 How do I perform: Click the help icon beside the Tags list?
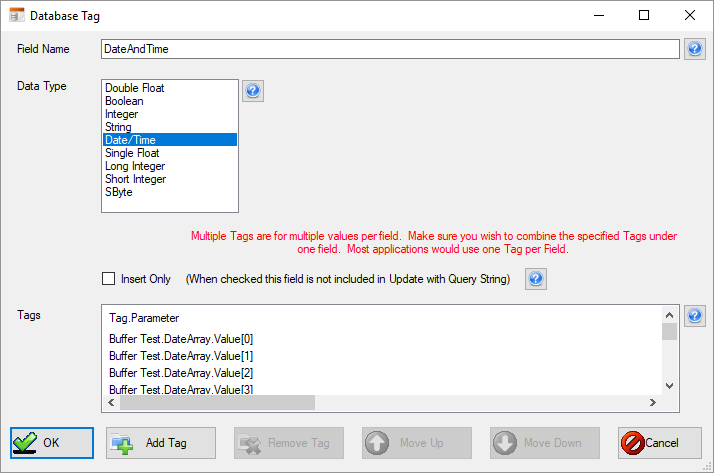pyautogui.click(x=695, y=316)
